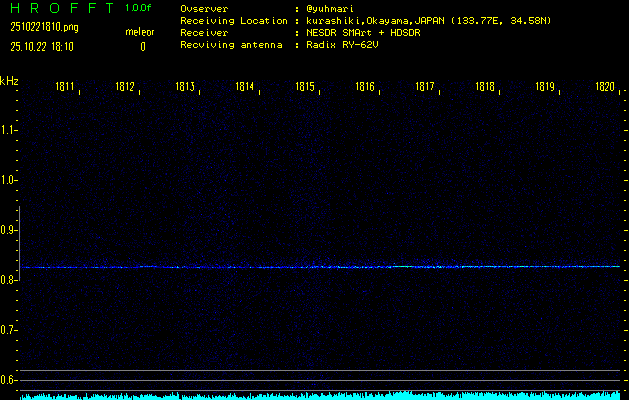
Task: Click the 1811 time marker
Action: click(65, 88)
